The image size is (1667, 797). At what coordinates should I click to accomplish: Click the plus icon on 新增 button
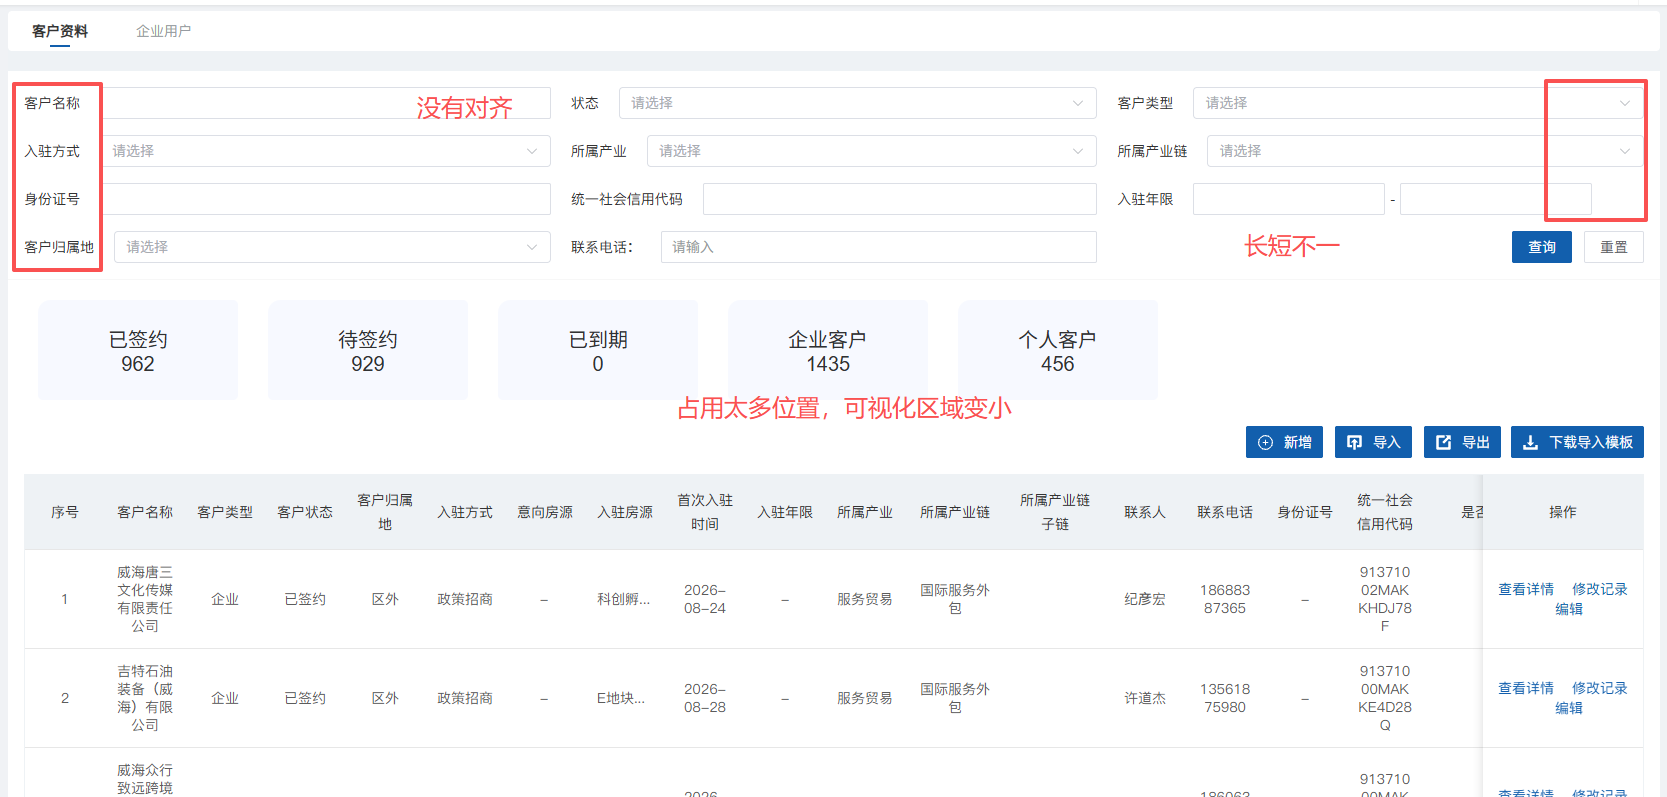click(1266, 442)
